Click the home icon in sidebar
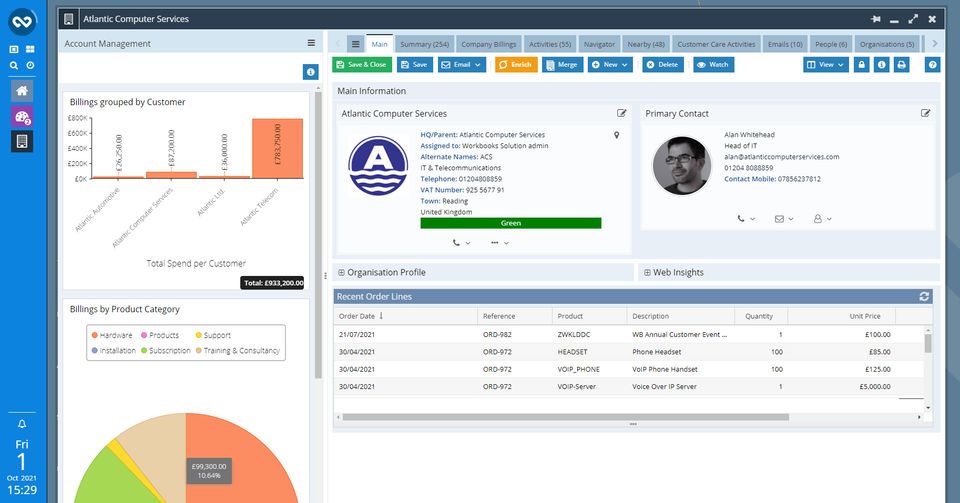960x503 pixels. [22, 91]
